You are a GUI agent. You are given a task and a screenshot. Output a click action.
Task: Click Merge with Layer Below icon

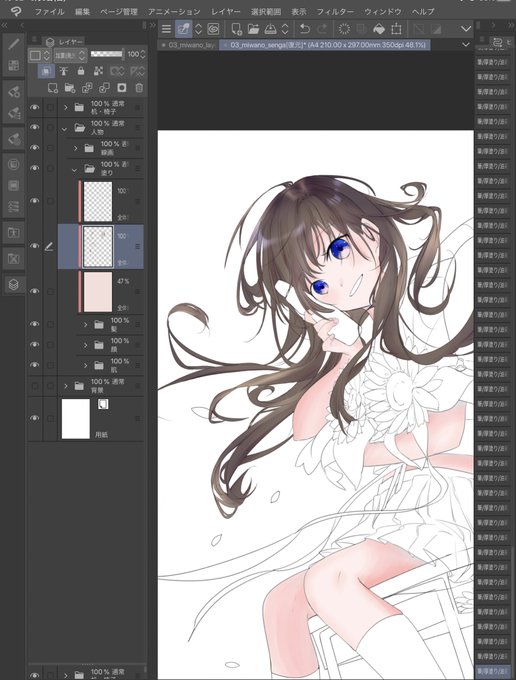(x=104, y=88)
